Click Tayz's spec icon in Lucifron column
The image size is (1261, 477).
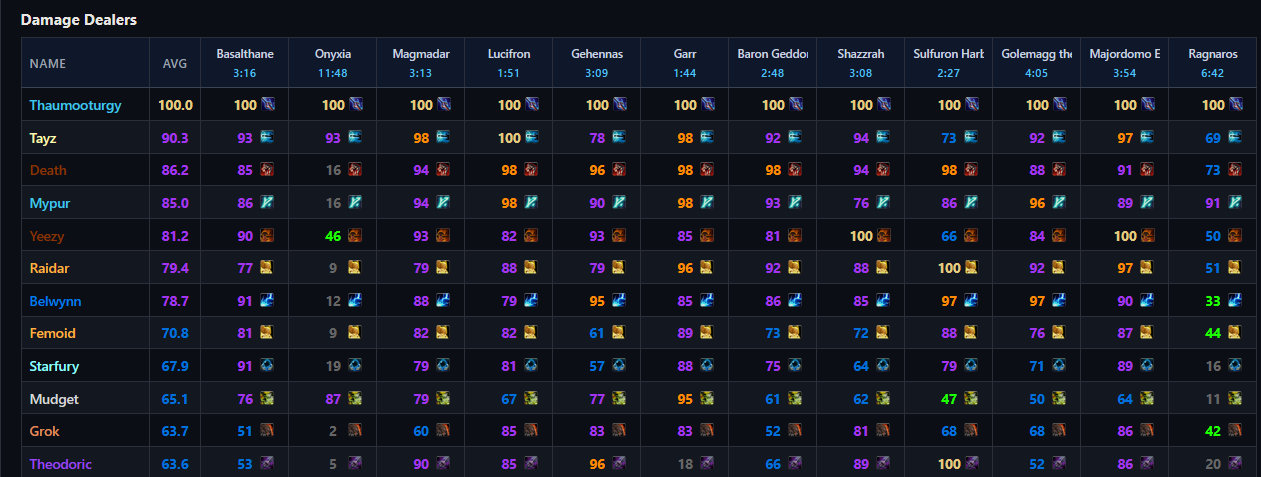point(531,137)
